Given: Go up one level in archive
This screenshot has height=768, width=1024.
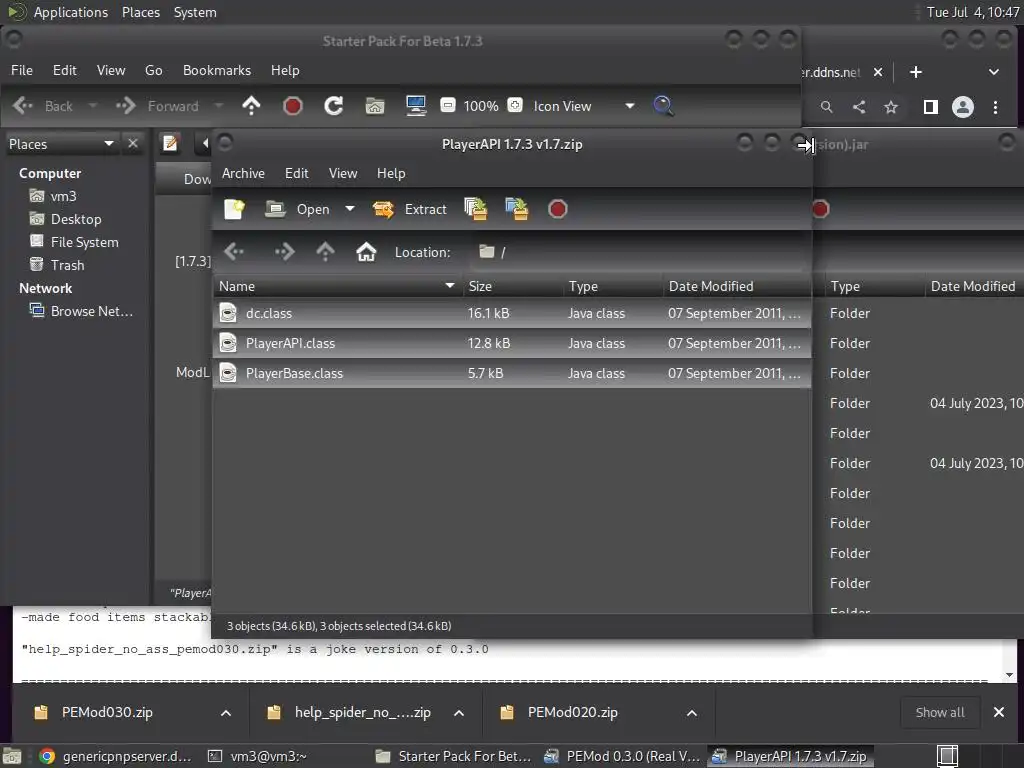Looking at the screenshot, I should click(x=325, y=252).
